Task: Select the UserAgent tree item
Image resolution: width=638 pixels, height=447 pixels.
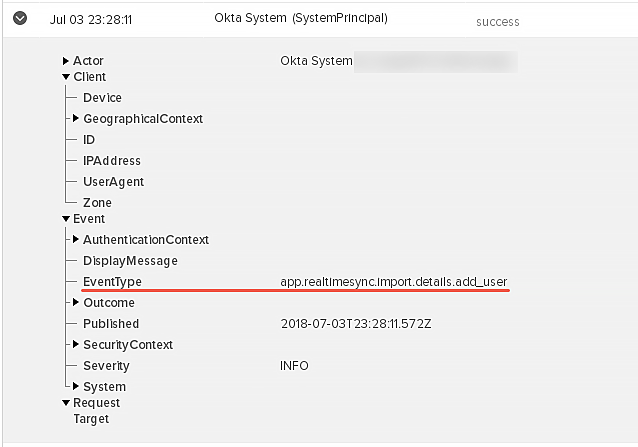Action: (114, 182)
